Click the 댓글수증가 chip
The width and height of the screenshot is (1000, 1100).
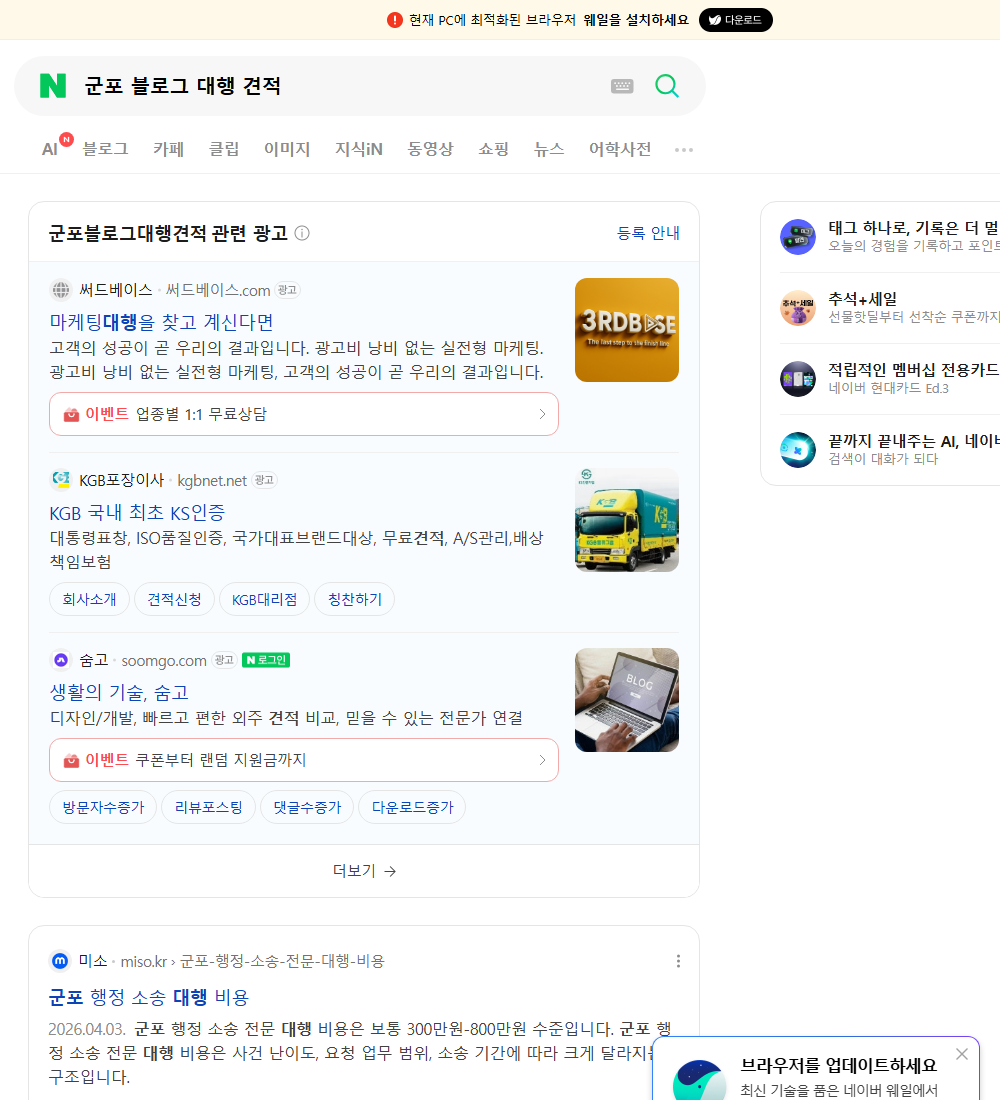307,807
